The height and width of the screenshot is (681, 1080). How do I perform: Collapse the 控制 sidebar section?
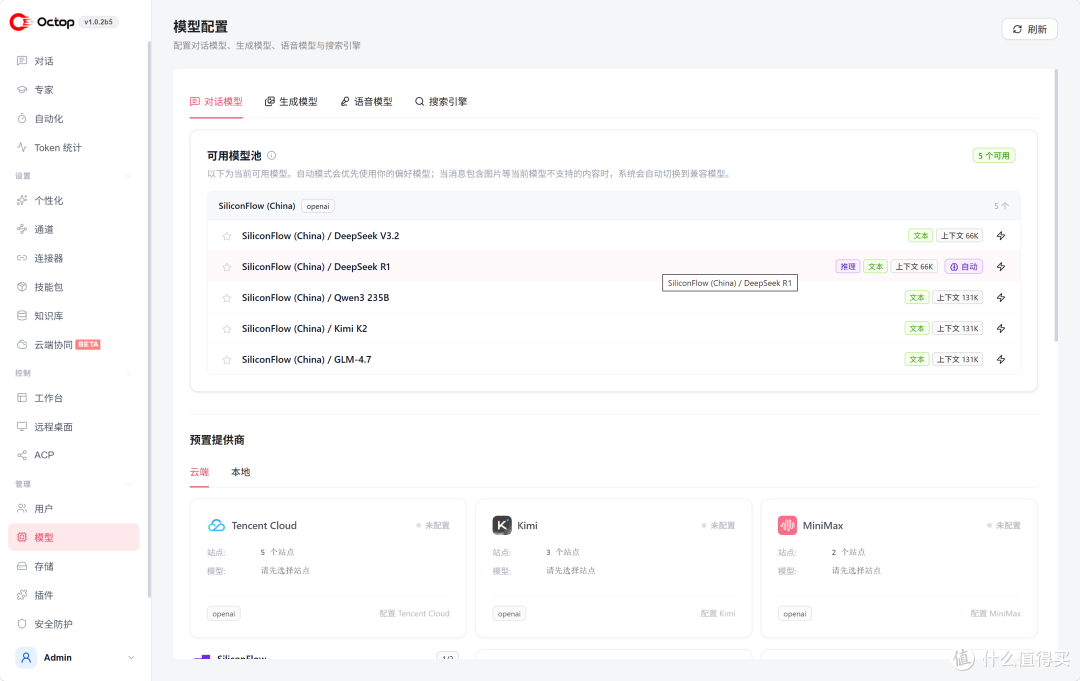[x=129, y=373]
